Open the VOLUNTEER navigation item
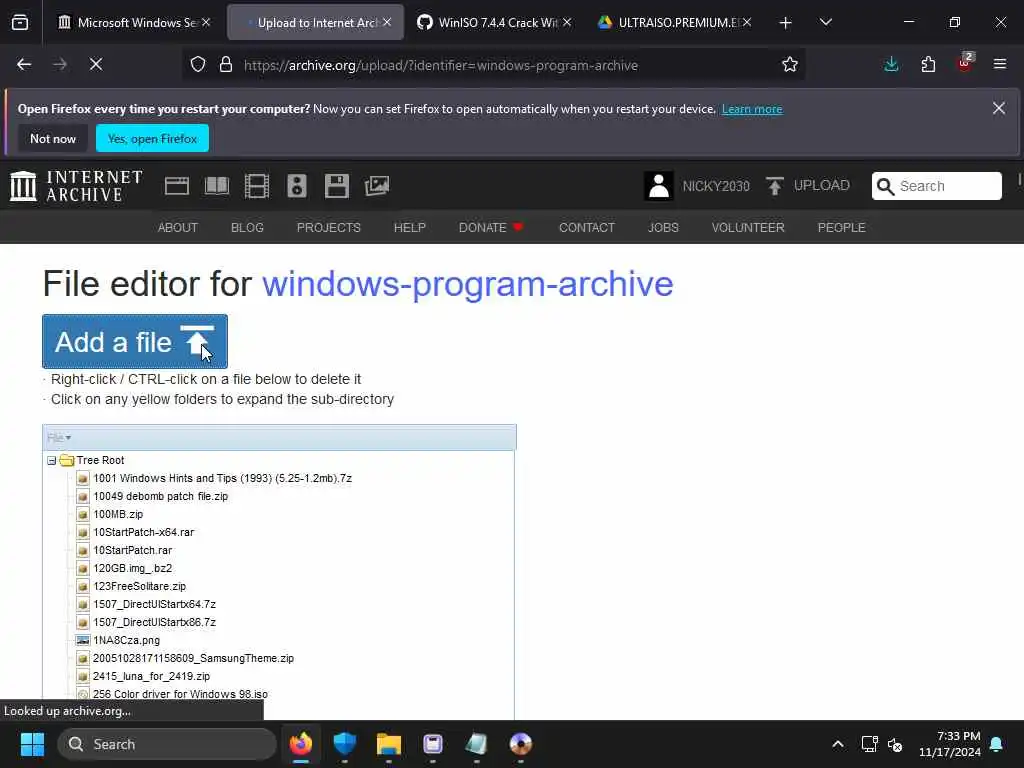Viewport: 1024px width, 768px height. coord(748,227)
